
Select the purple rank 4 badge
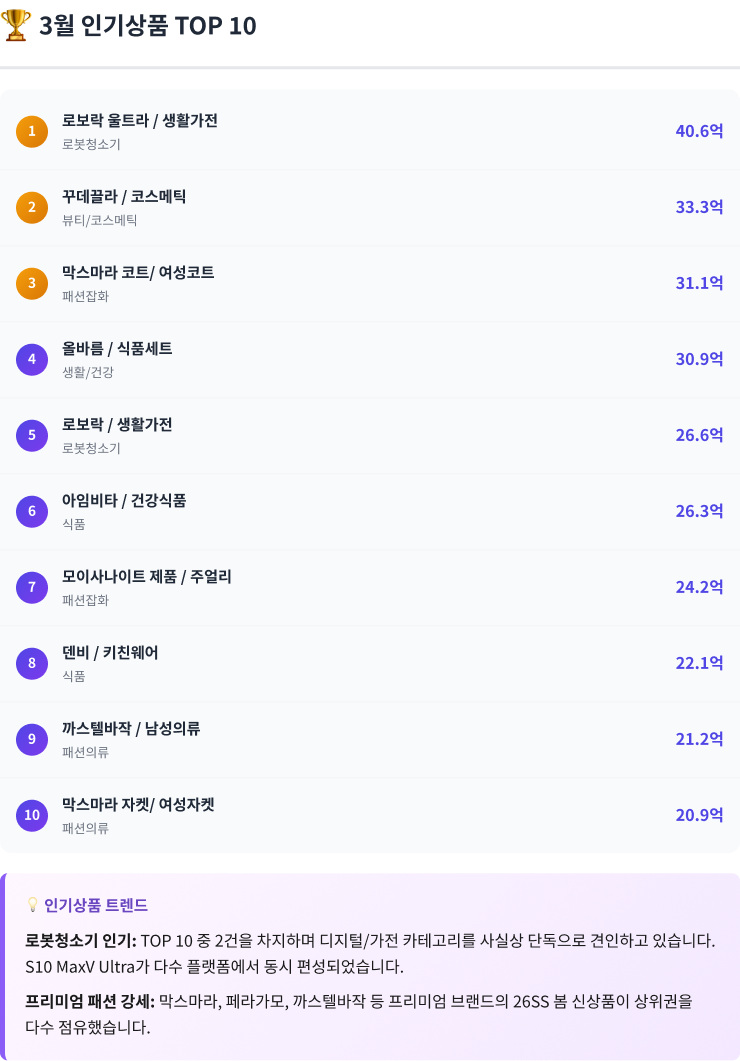[x=32, y=359]
